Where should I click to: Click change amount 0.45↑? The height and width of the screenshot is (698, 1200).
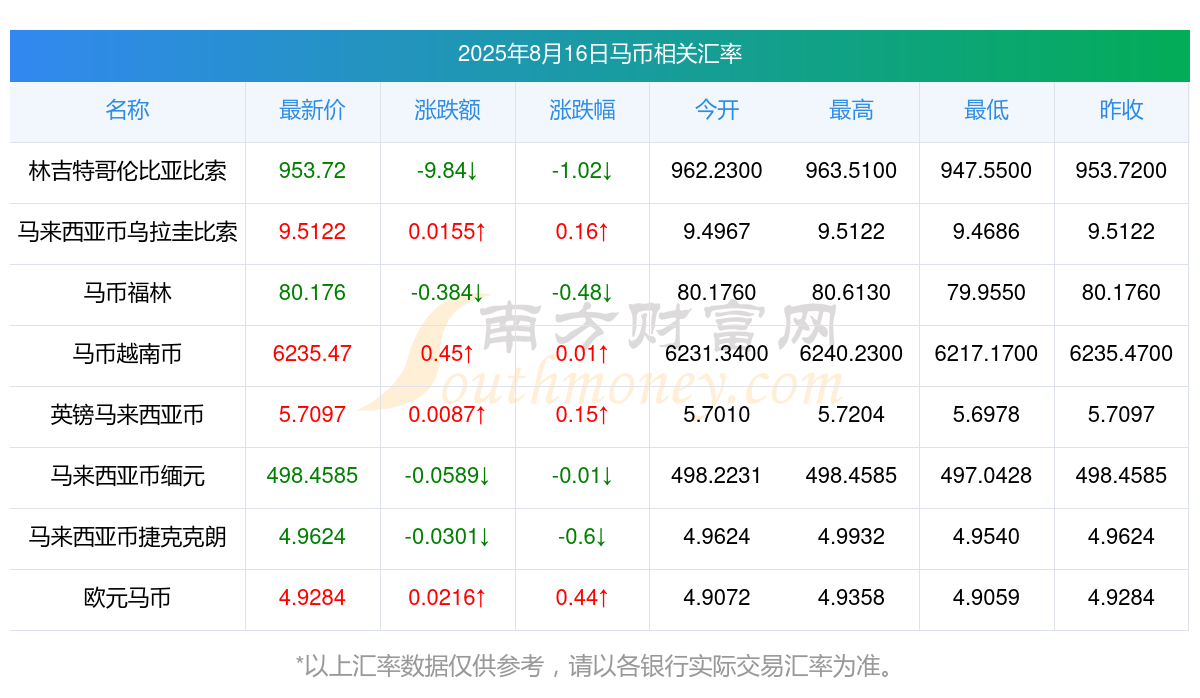click(x=448, y=354)
